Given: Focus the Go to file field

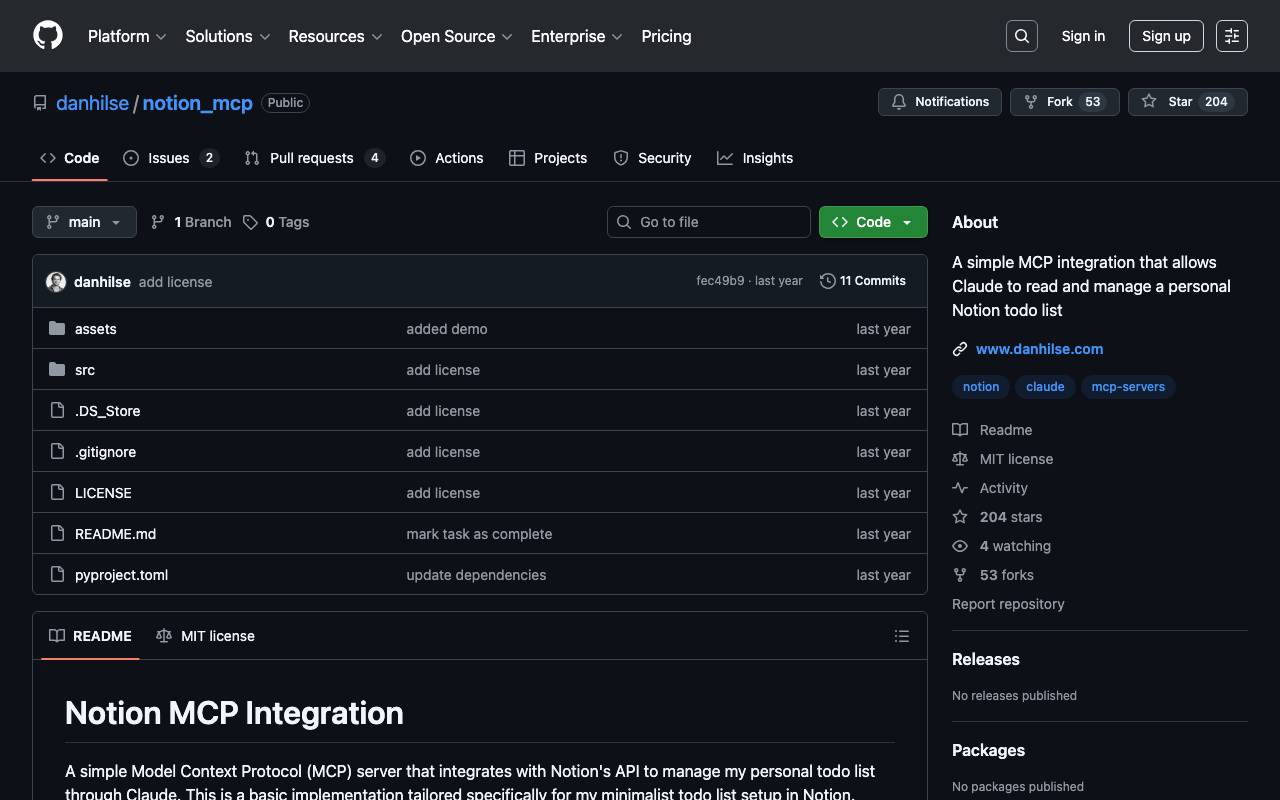Looking at the screenshot, I should [x=708, y=222].
